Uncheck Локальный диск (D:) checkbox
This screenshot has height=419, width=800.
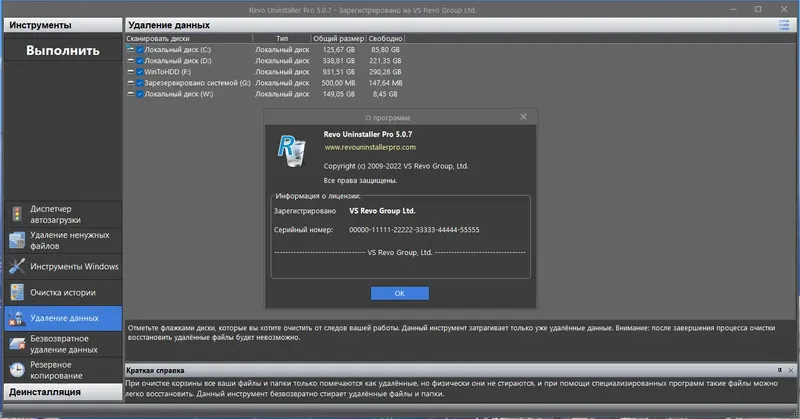[140, 61]
